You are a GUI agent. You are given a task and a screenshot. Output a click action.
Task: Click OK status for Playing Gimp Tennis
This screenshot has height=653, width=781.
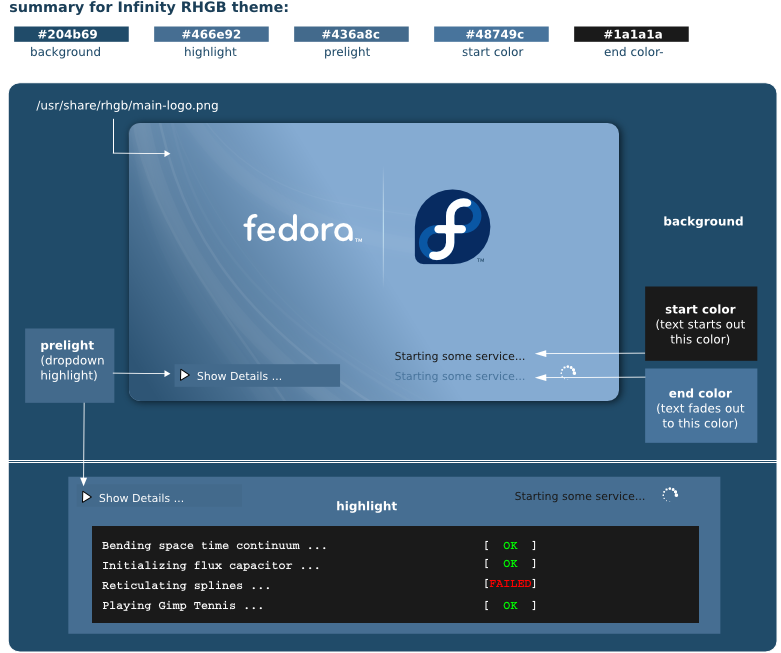510,605
